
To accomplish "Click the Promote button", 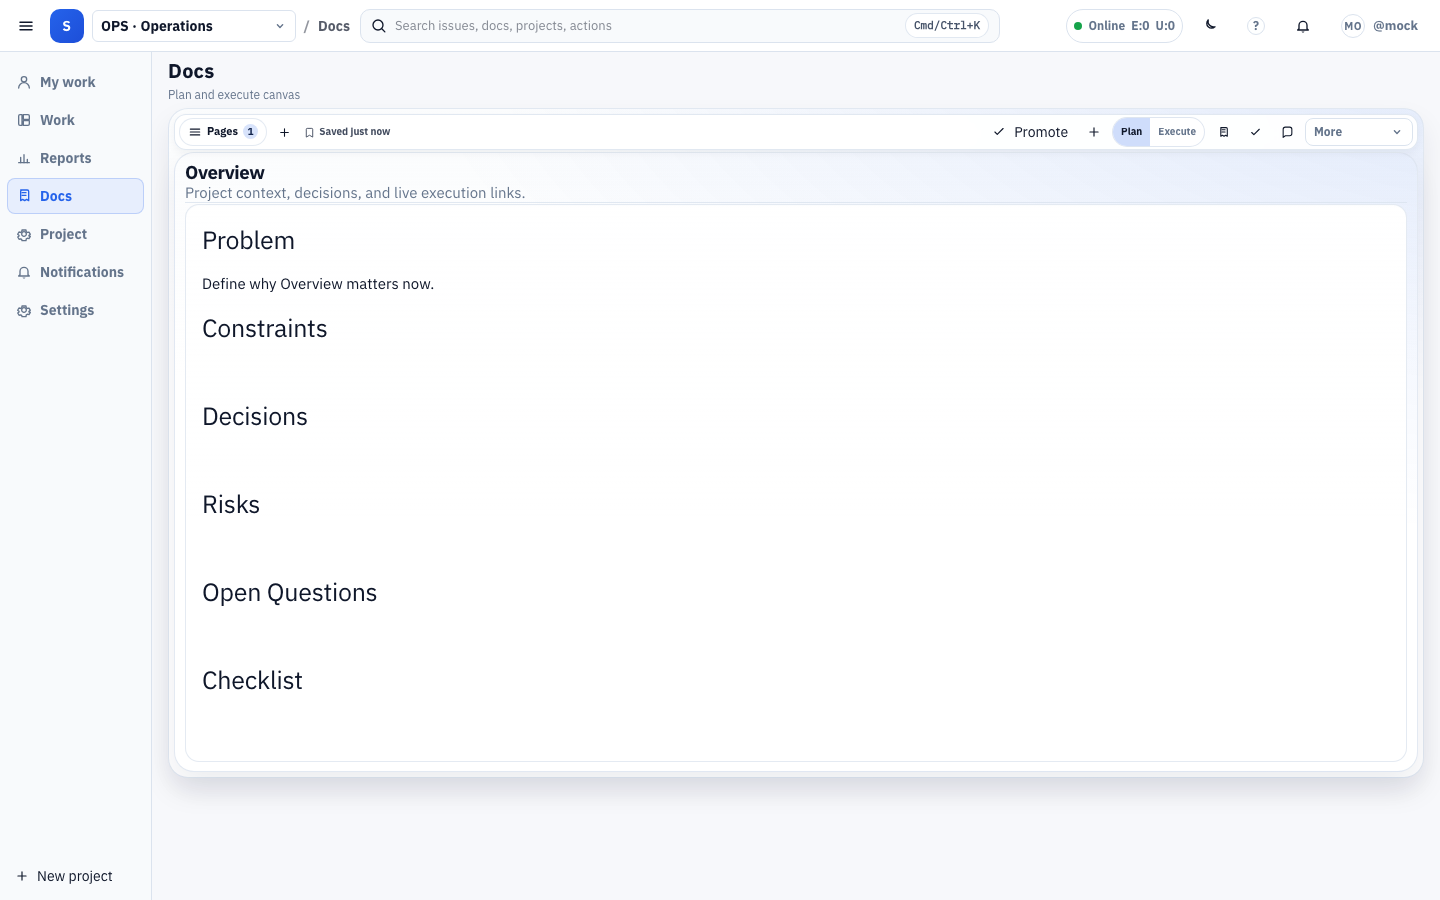I will pos(1030,131).
